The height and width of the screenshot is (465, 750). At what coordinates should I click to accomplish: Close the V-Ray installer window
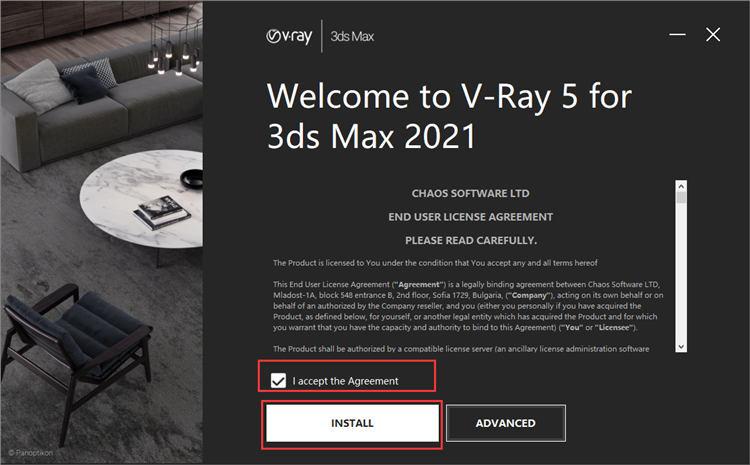pyautogui.click(x=713, y=34)
